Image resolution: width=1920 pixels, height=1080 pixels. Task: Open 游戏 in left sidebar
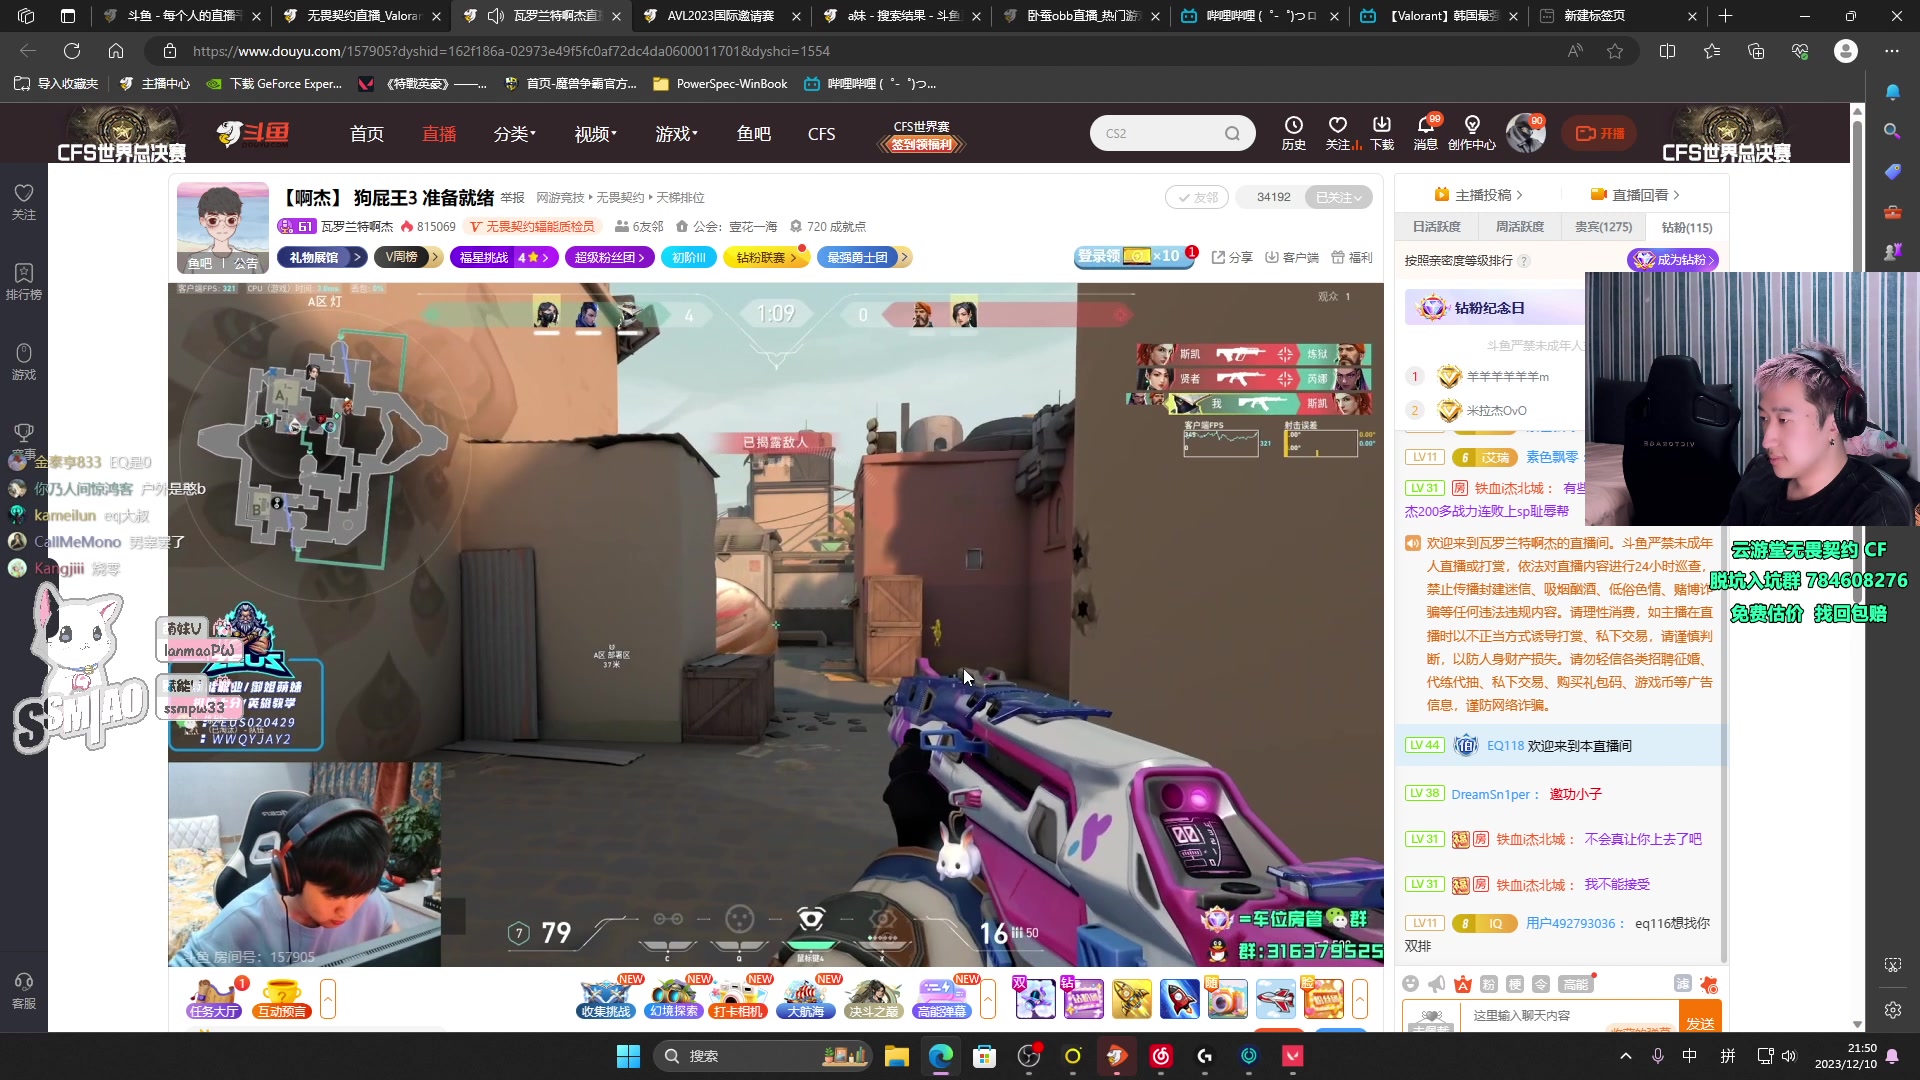pos(24,361)
